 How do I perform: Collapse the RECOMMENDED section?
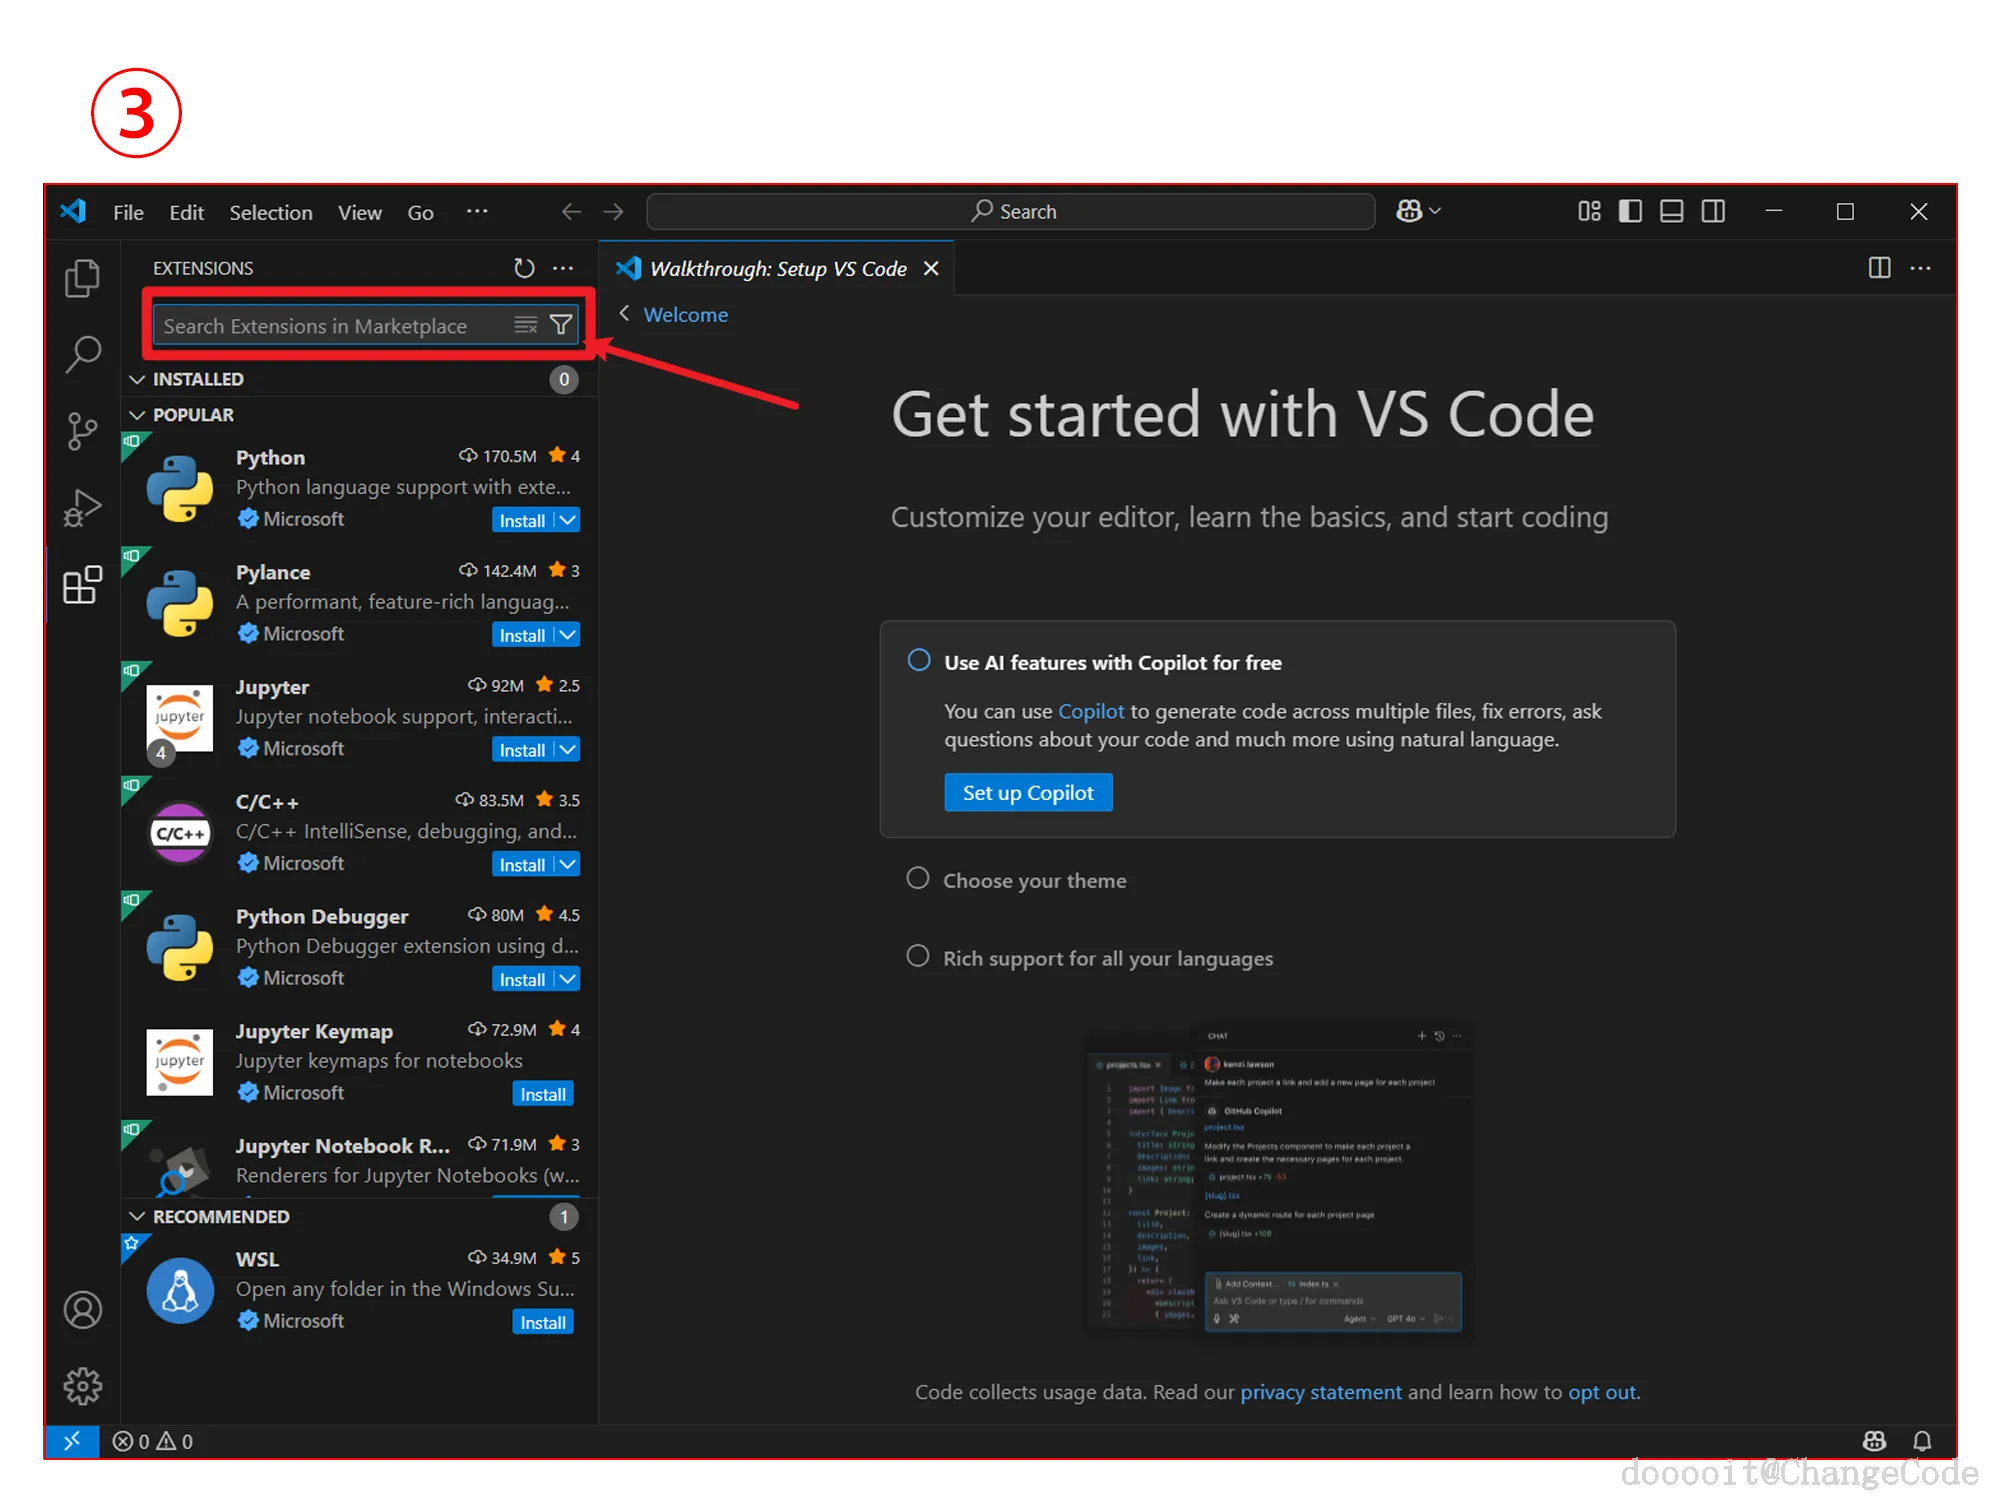tap(220, 1216)
